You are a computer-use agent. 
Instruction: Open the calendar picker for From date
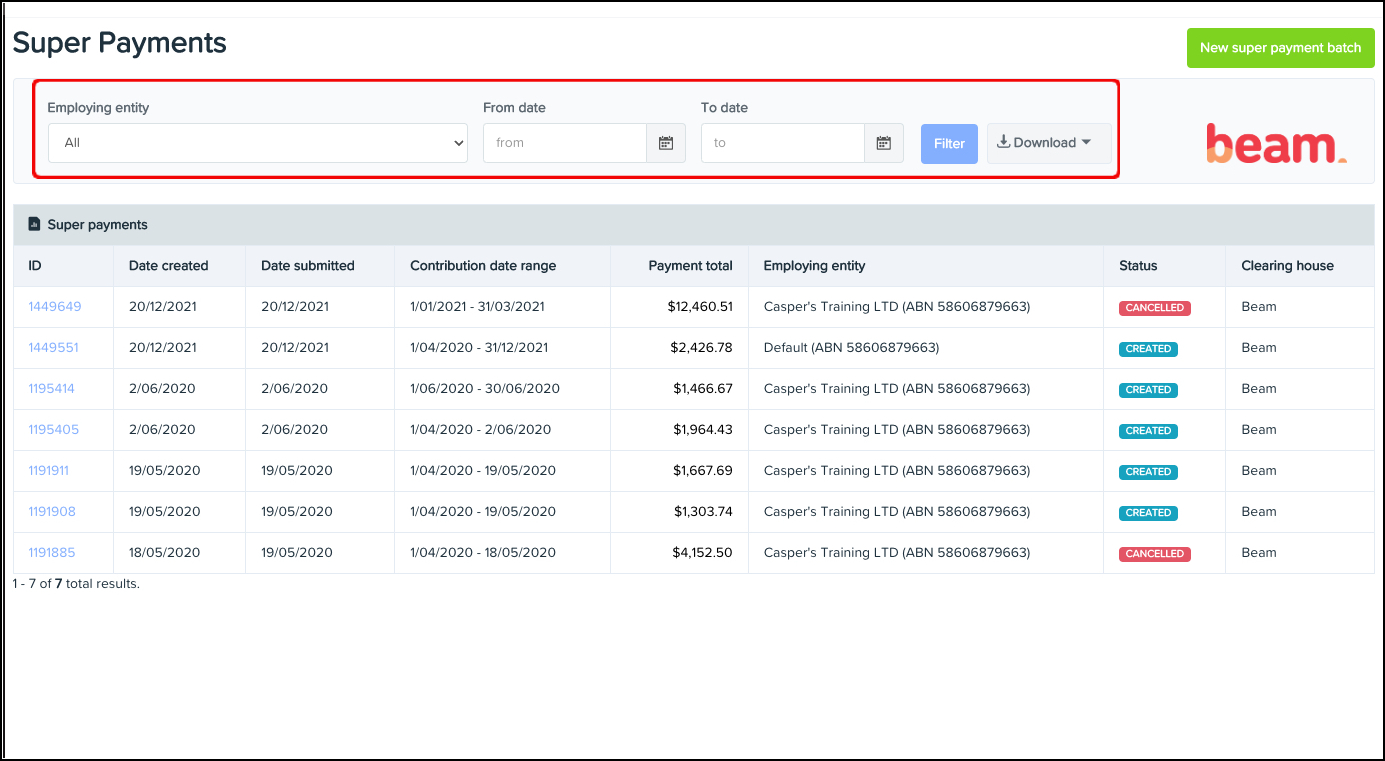666,143
